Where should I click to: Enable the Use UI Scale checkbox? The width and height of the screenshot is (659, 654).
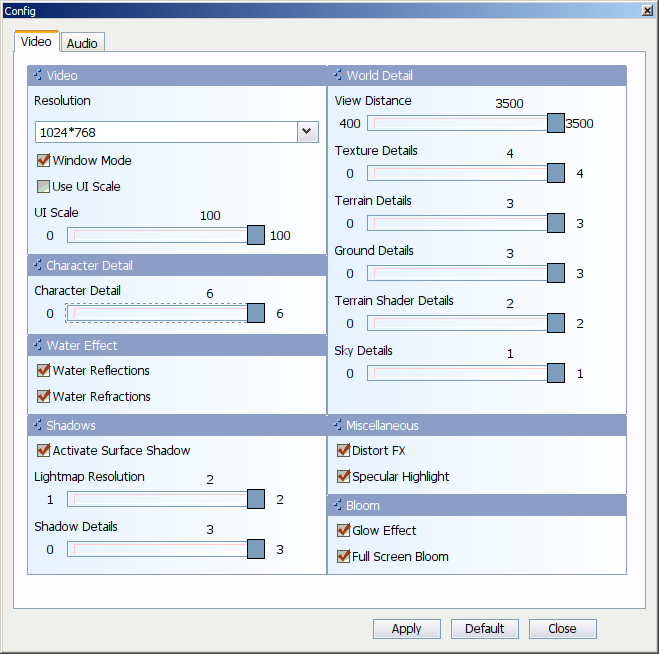click(x=43, y=186)
